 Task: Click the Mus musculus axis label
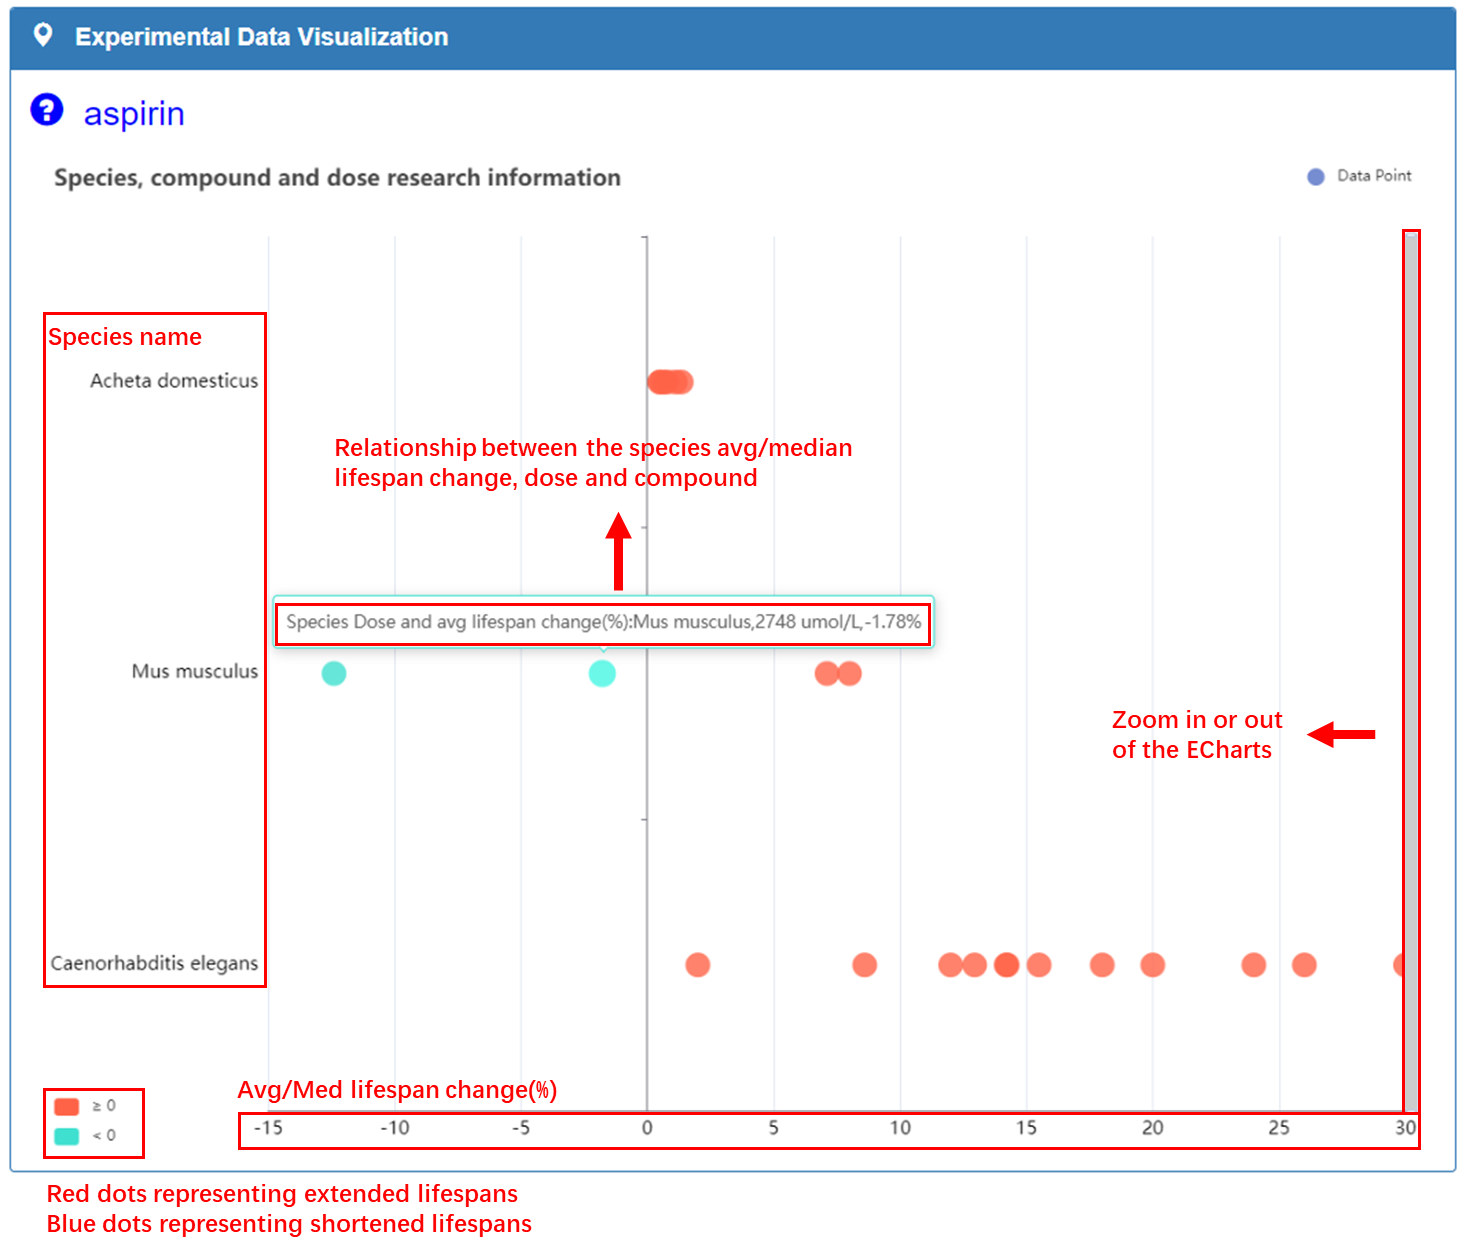pos(195,671)
